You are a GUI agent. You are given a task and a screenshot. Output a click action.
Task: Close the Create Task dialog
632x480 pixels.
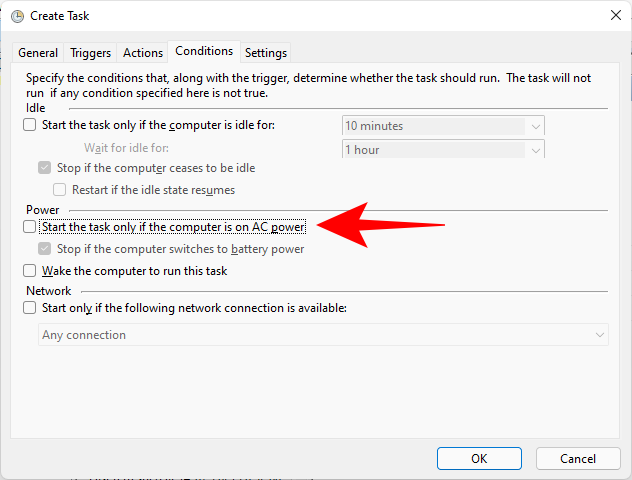(x=613, y=15)
